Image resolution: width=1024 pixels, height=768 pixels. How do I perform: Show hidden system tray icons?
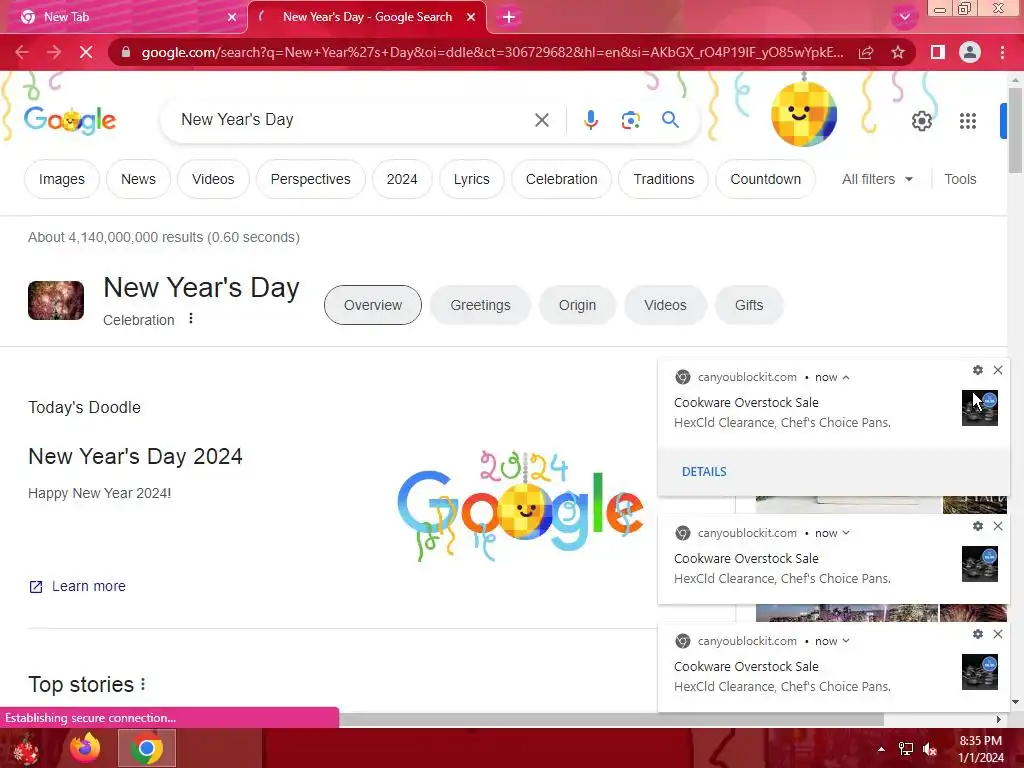pyautogui.click(x=881, y=749)
